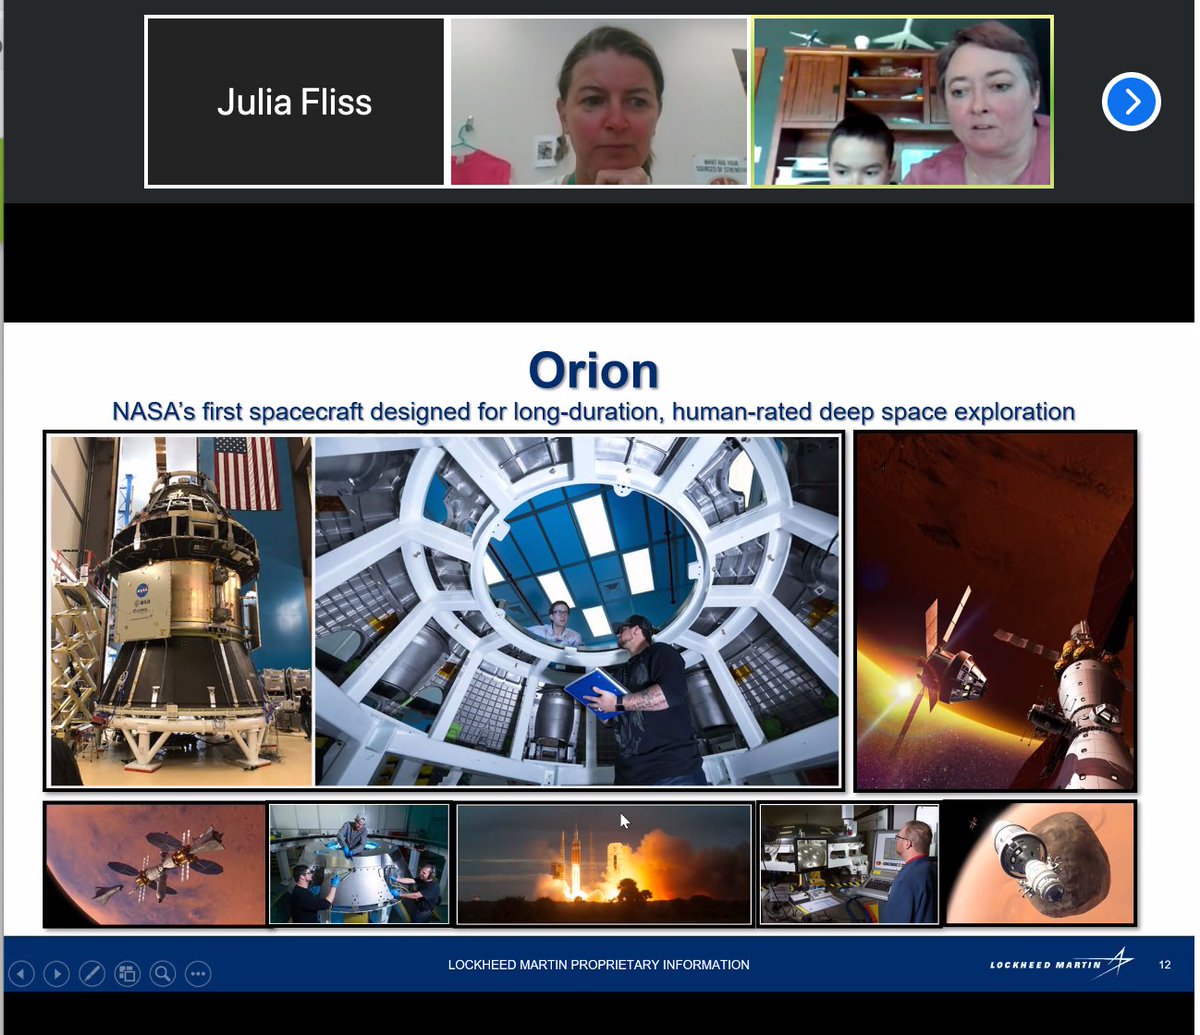Select the pen annotation tool

91,972
